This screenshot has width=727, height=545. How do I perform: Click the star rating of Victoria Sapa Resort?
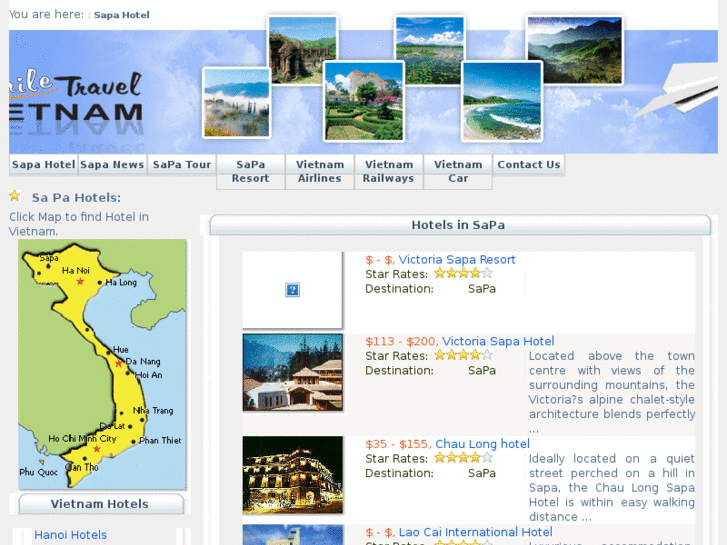pos(463,273)
